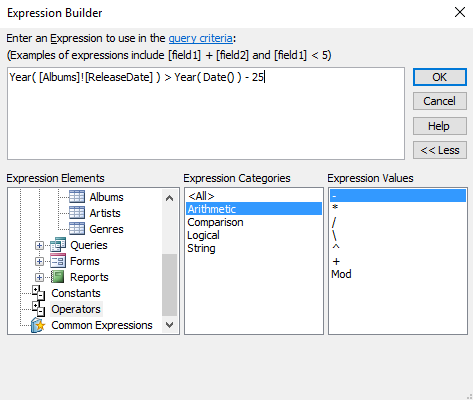This screenshot has width=473, height=400.
Task: Expand the Reports tree node
Action: (39, 277)
